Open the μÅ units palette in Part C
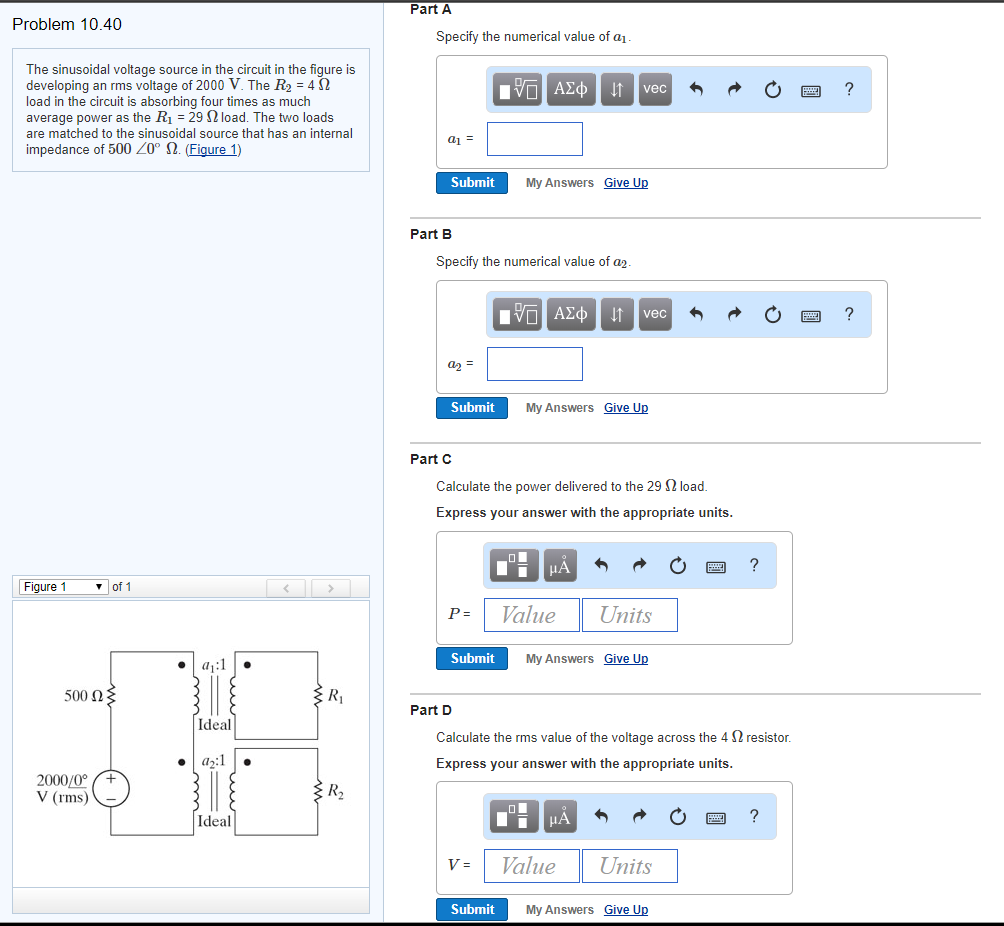The image size is (1004, 926). click(559, 565)
